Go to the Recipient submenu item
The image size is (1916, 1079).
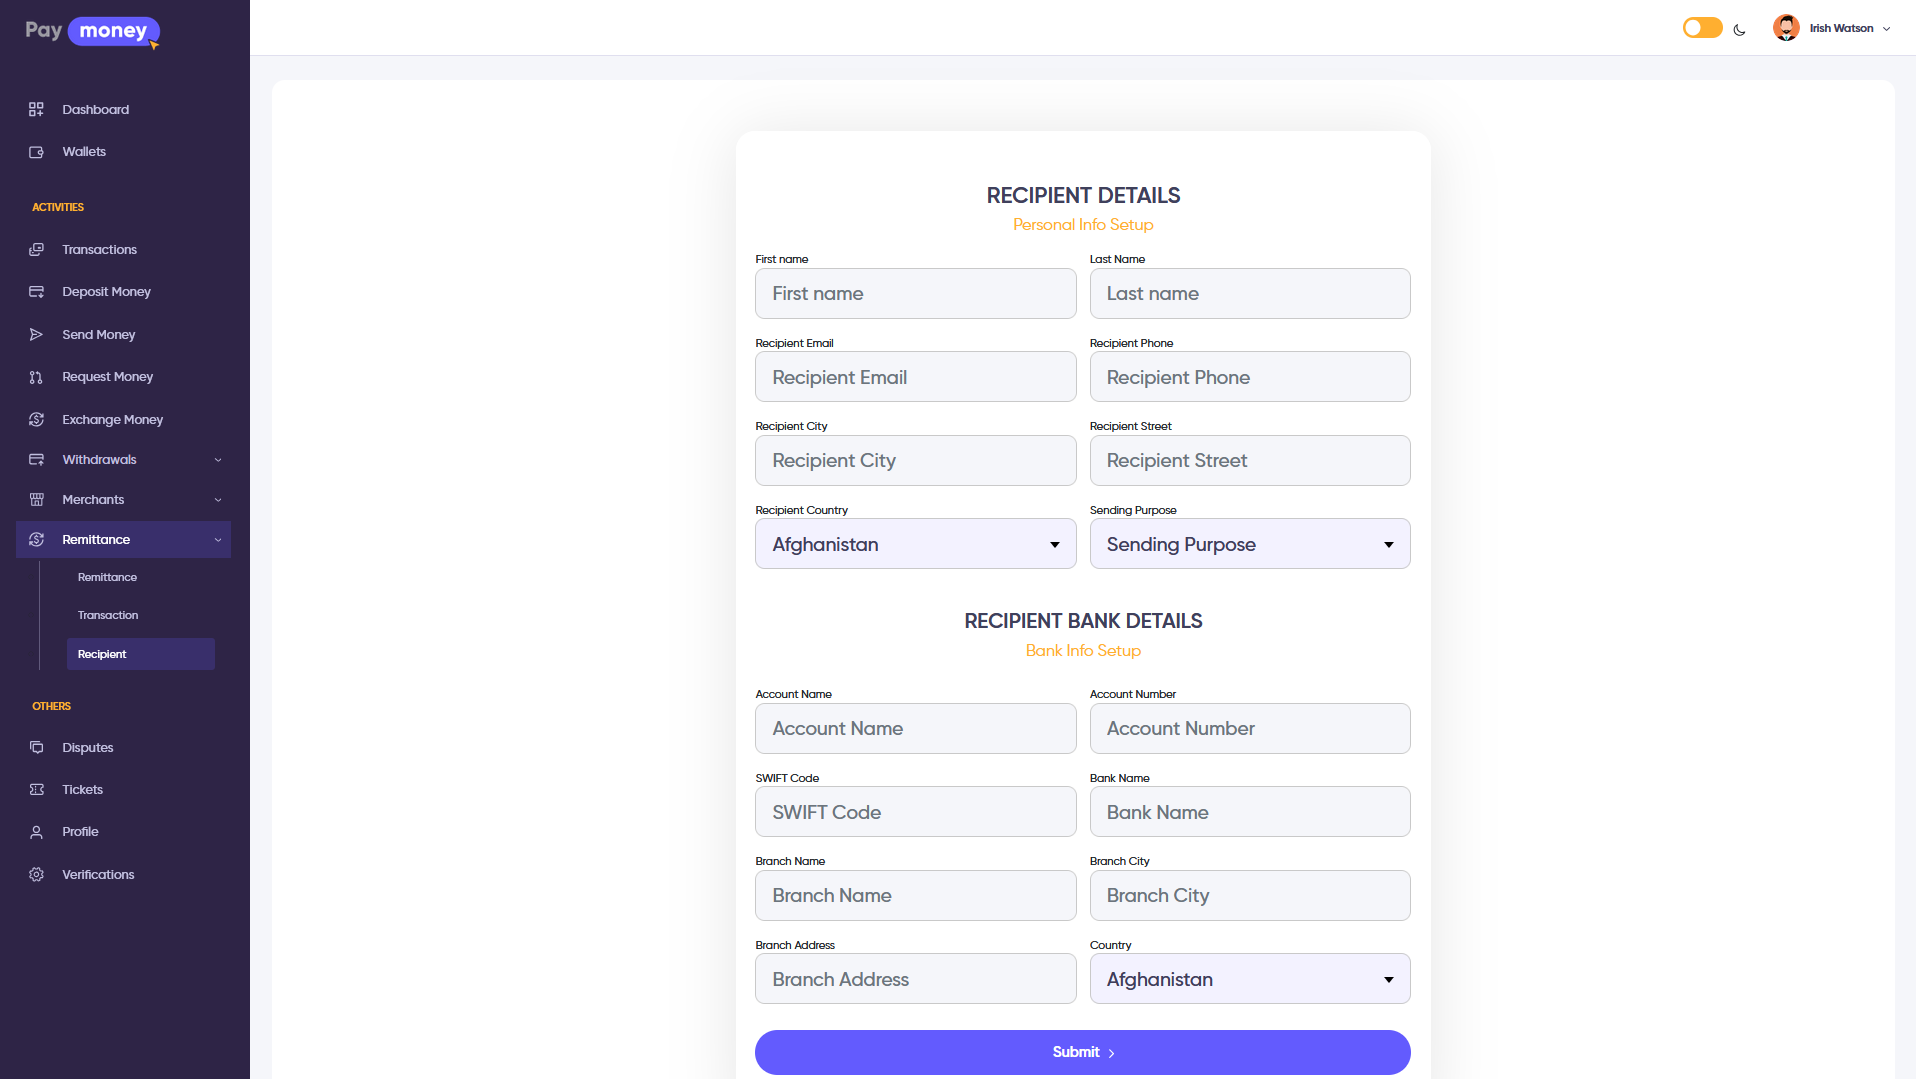[x=103, y=654]
